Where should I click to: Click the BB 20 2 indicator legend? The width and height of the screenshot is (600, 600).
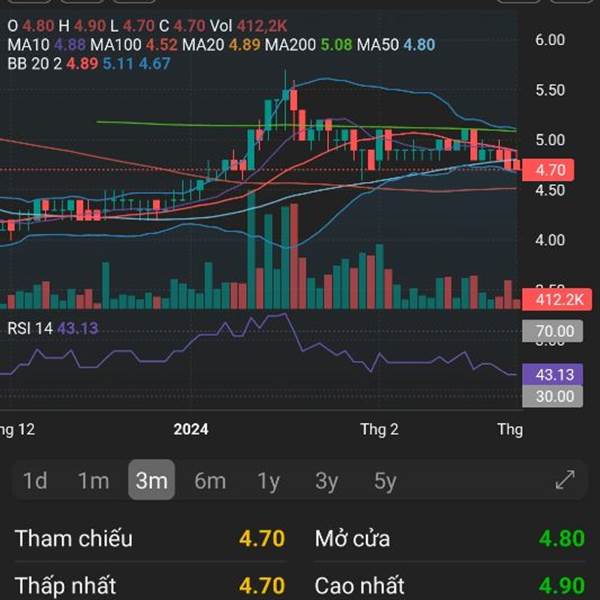click(x=89, y=64)
